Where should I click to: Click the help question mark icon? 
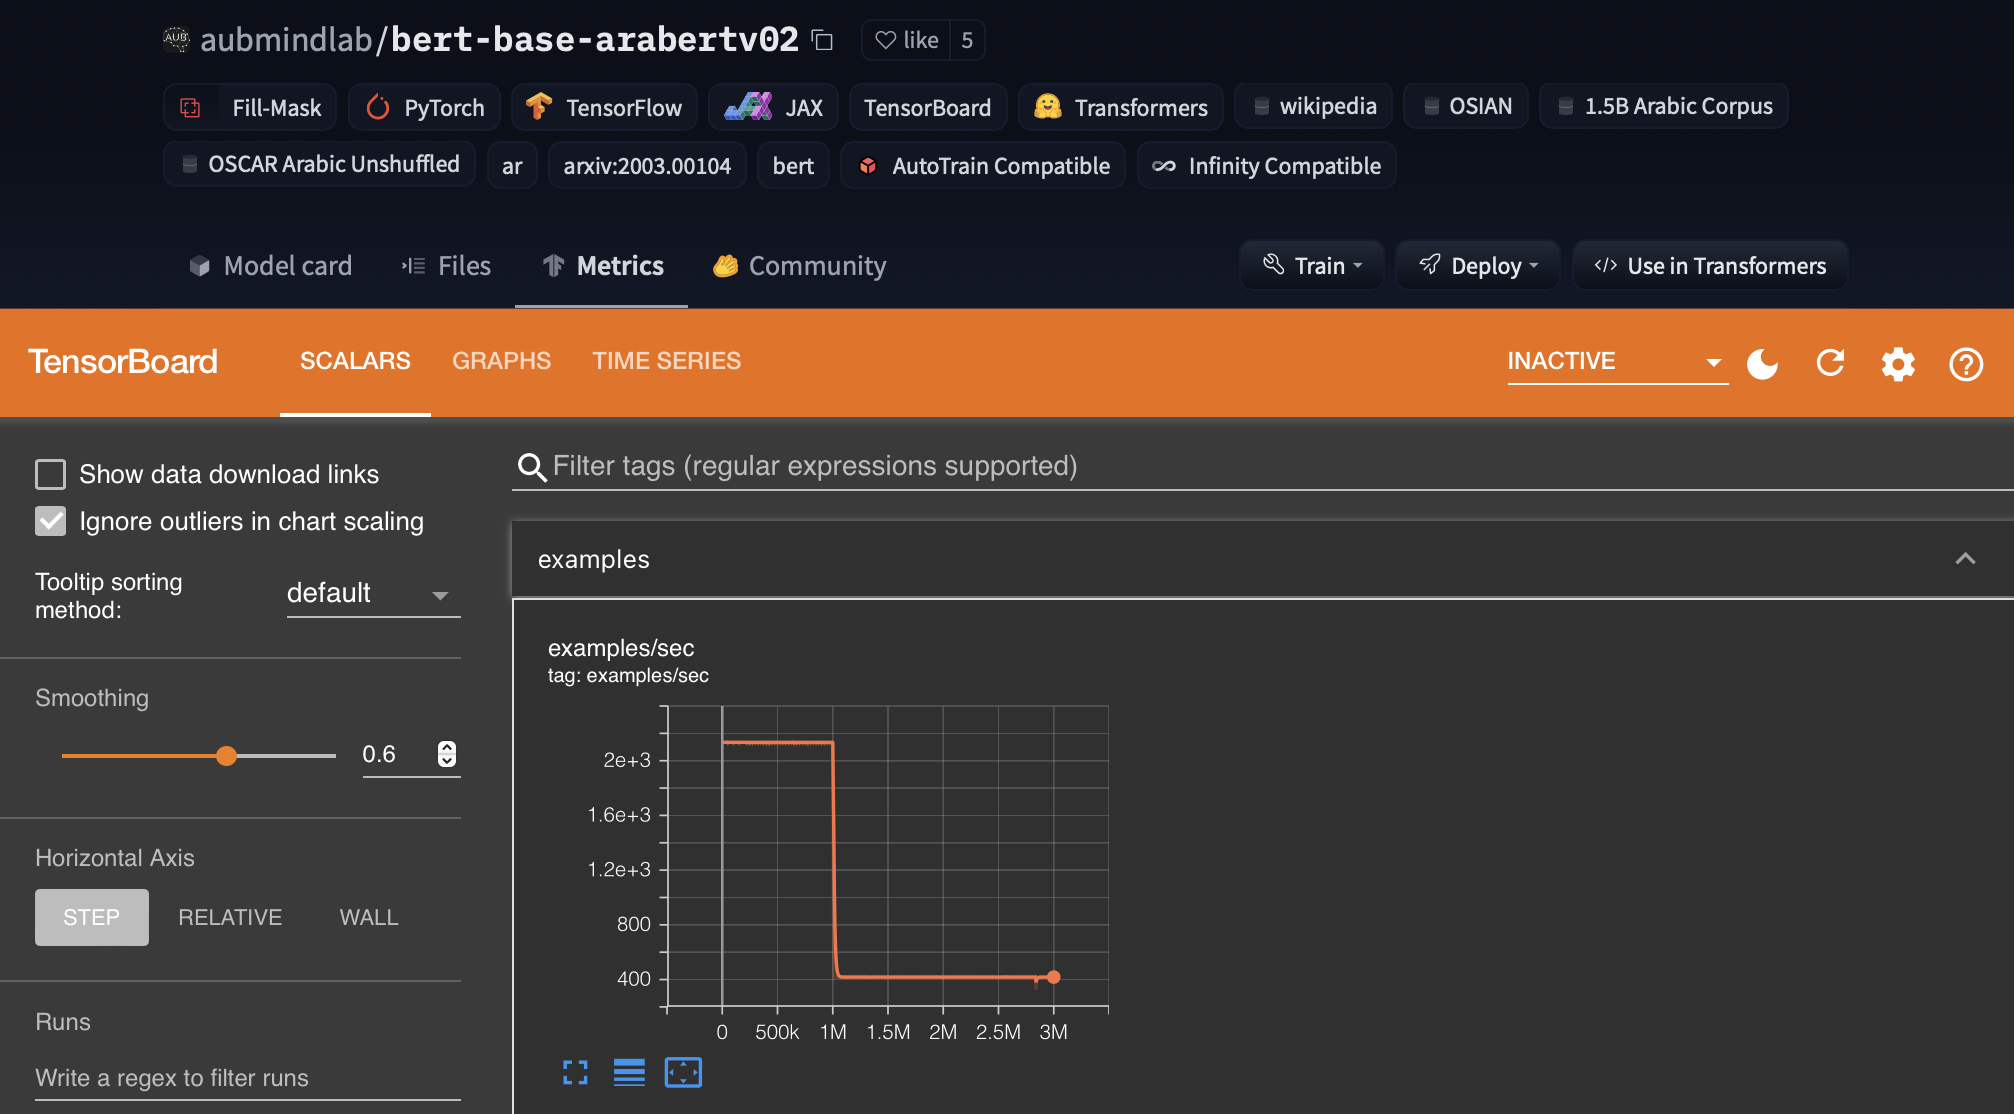tap(1965, 364)
